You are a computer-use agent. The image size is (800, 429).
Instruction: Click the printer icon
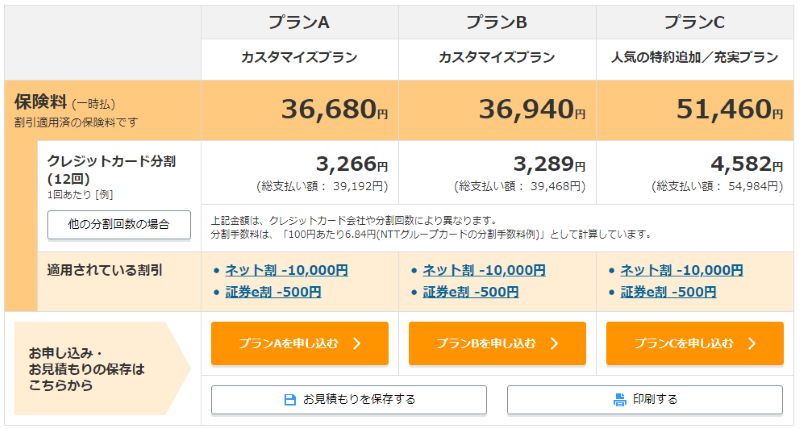619,400
